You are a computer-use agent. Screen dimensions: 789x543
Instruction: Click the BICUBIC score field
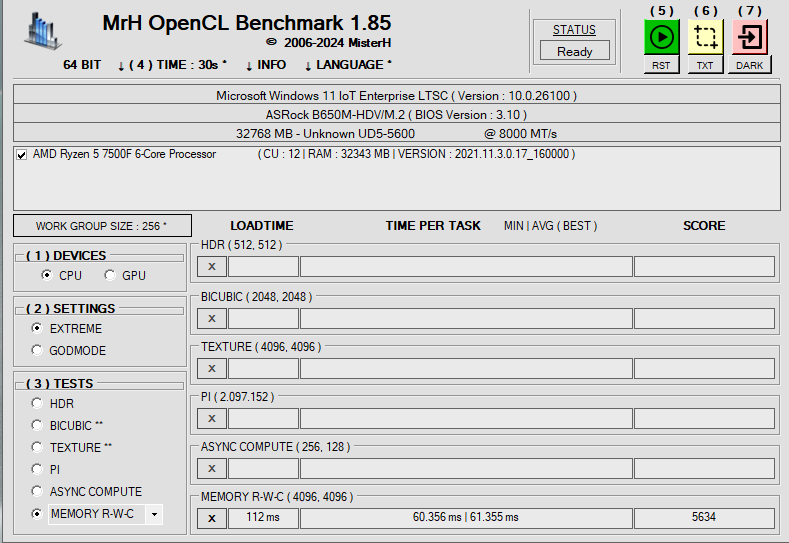(704, 319)
